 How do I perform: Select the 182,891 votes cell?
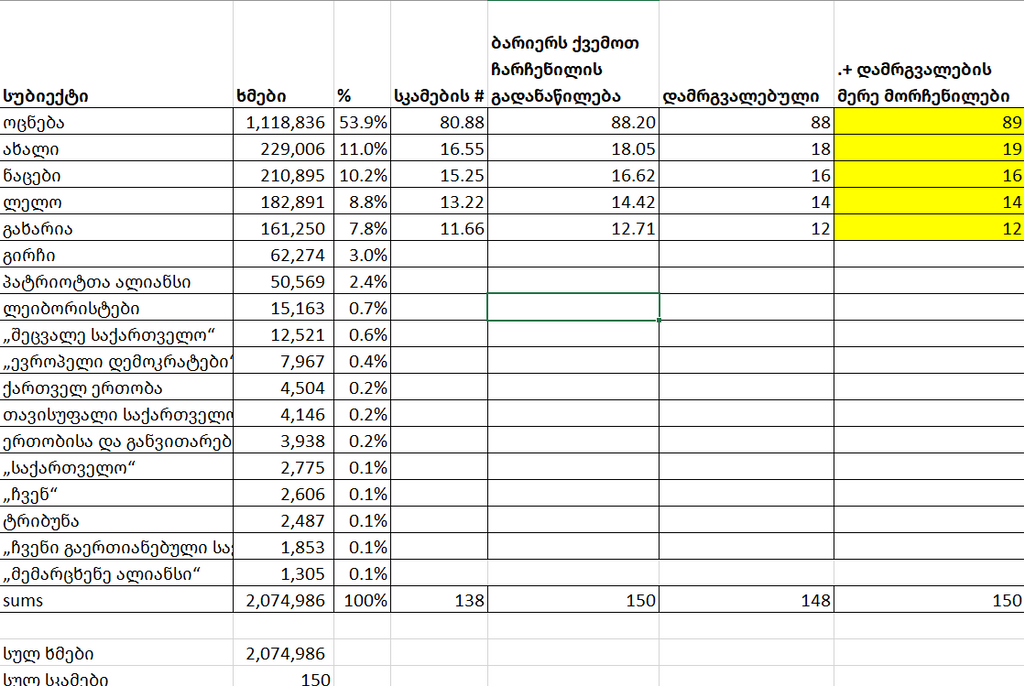(283, 202)
